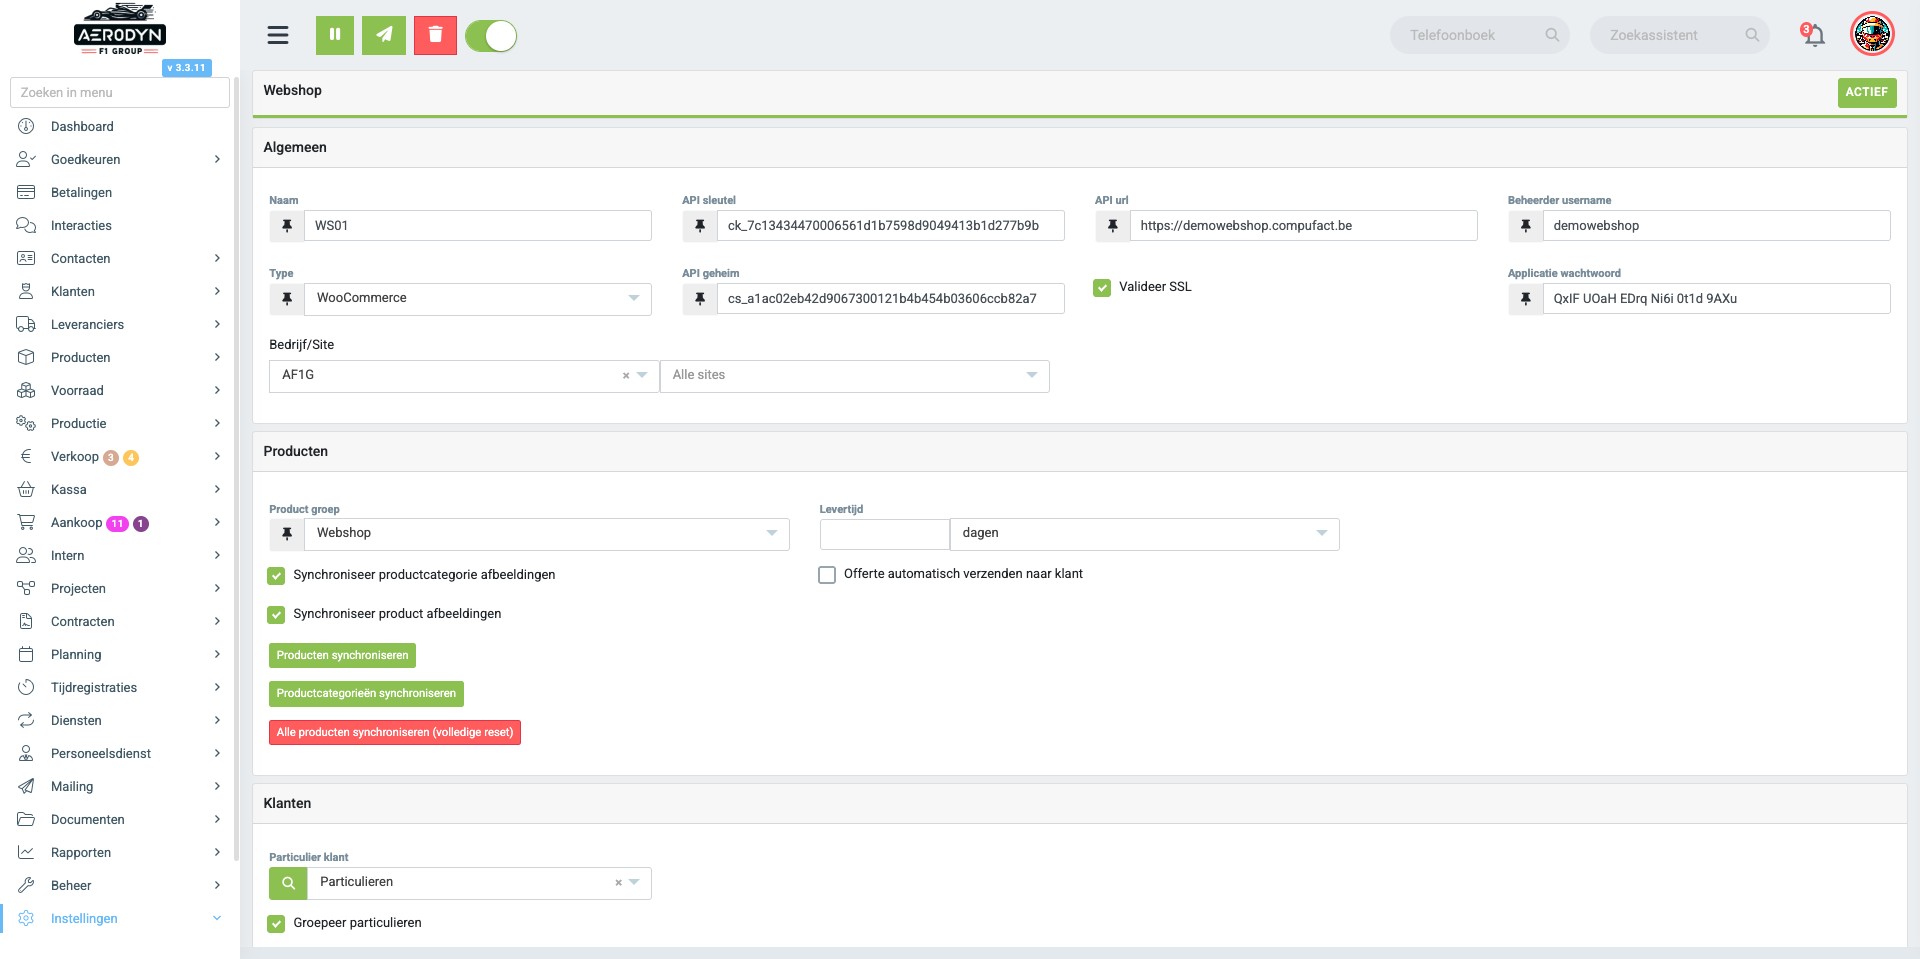Click the Mailing paper plane sidebar icon
This screenshot has height=959, width=1920.
click(x=26, y=787)
